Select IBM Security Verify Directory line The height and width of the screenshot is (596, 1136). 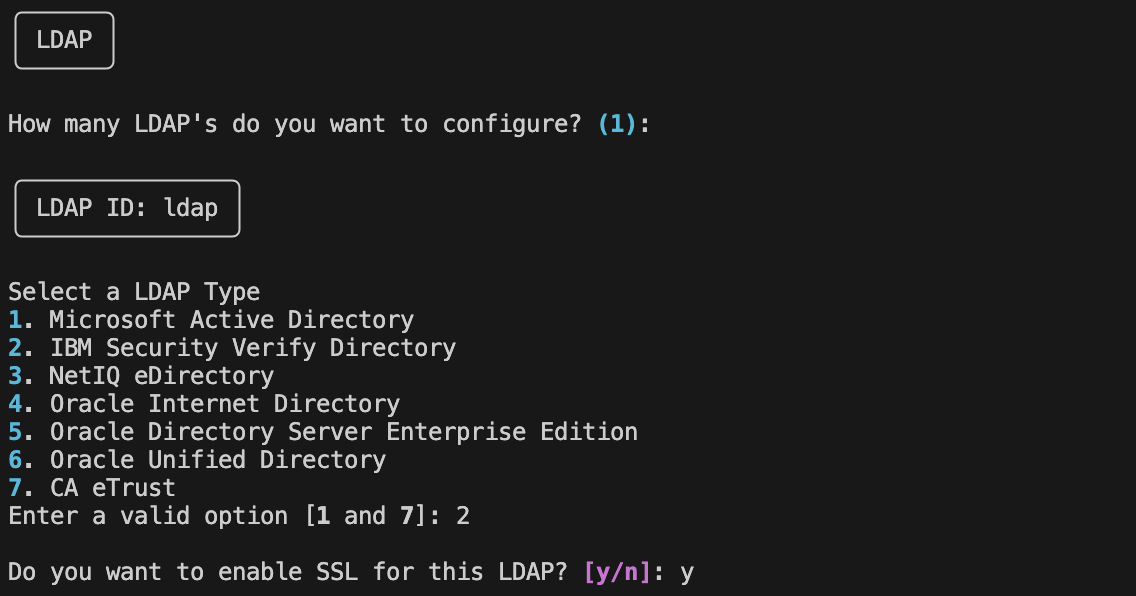click(x=232, y=348)
